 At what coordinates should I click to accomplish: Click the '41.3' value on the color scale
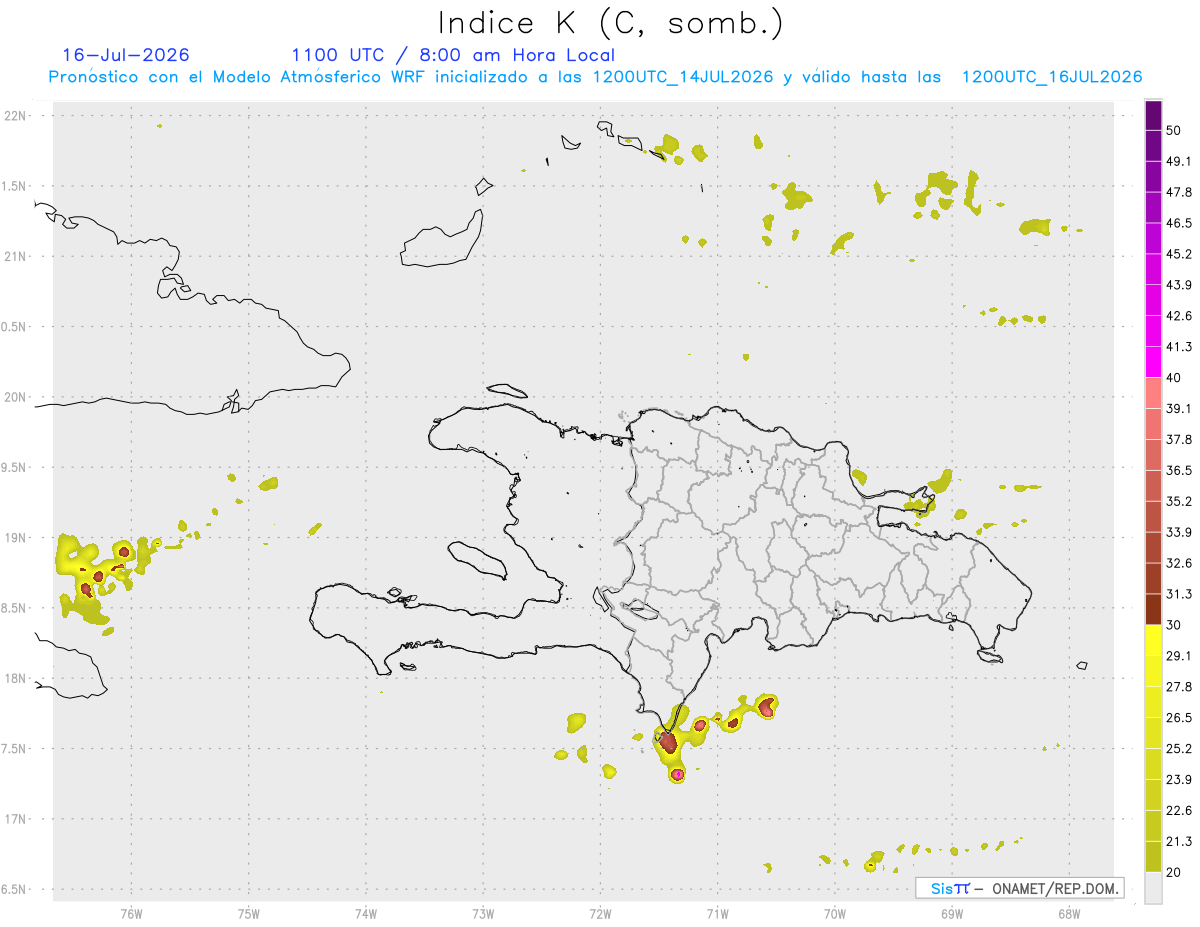pyautogui.click(x=1179, y=347)
